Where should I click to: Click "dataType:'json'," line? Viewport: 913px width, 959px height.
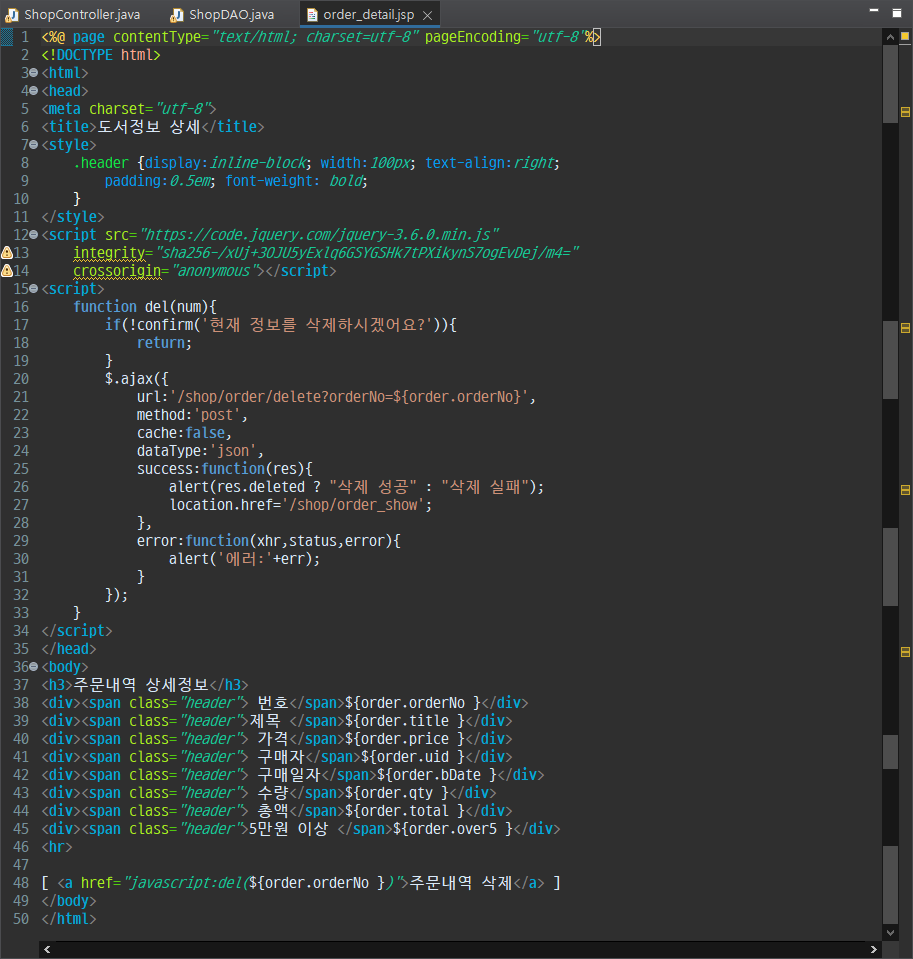(x=200, y=451)
